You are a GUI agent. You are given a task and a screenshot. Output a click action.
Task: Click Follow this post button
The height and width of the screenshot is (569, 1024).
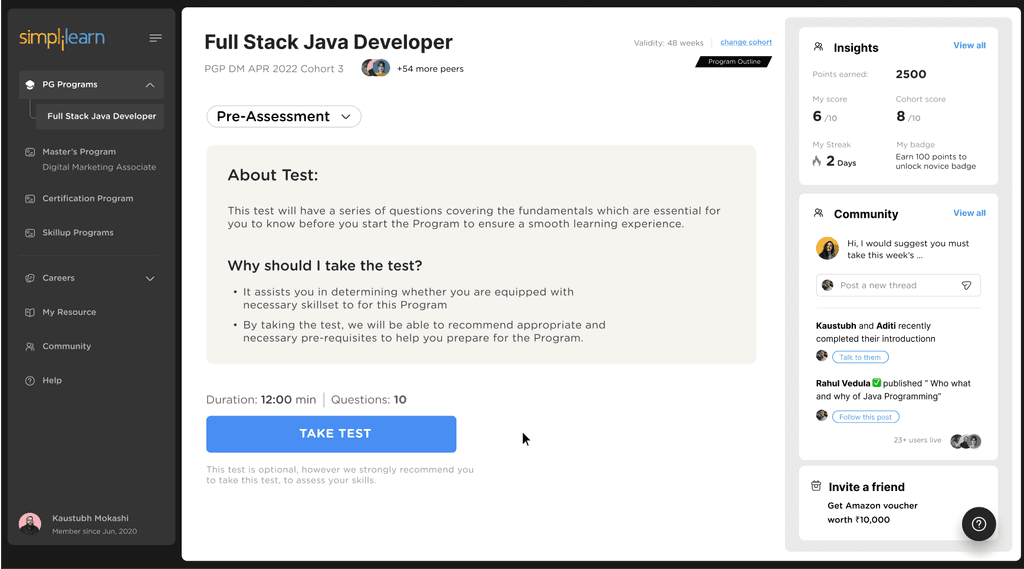[x=865, y=417]
